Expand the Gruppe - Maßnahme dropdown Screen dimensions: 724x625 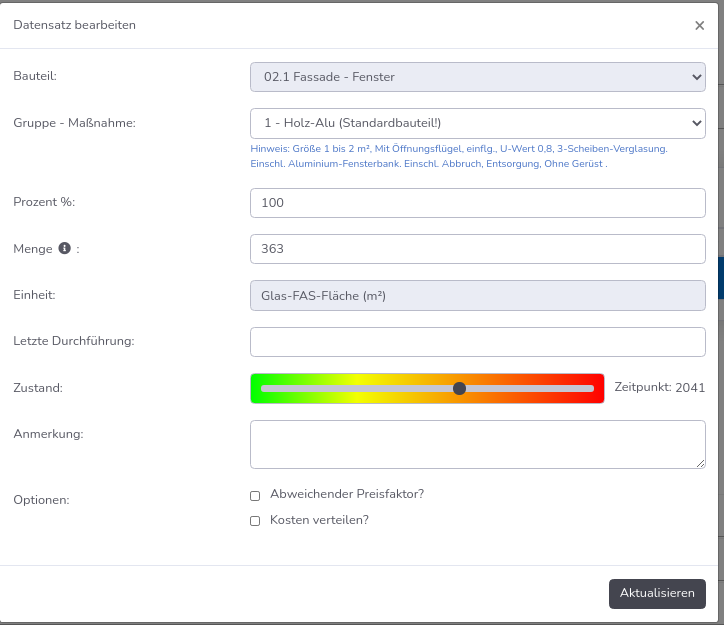click(477, 123)
